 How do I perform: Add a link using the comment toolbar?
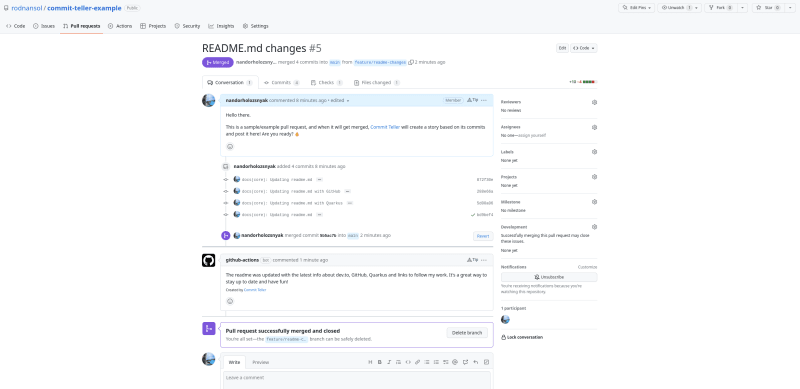coord(417,362)
